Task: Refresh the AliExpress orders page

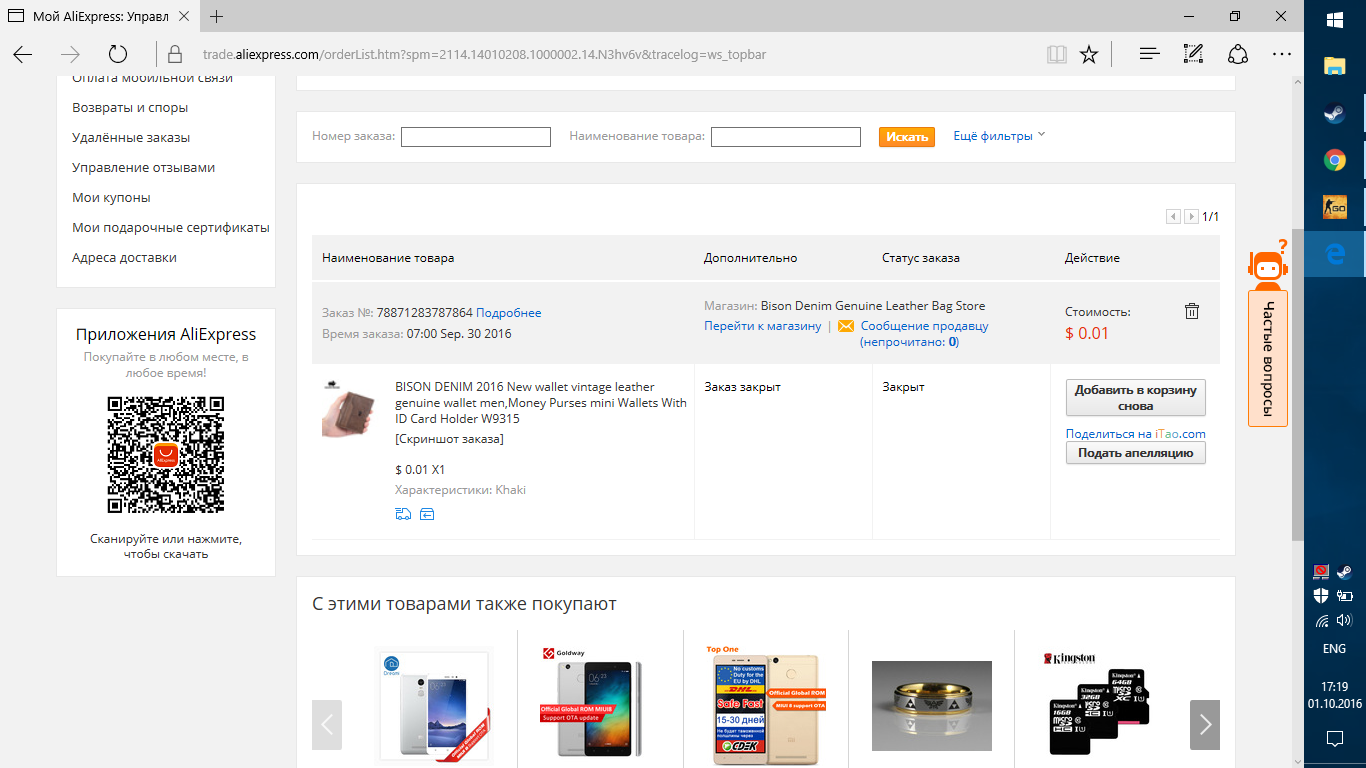Action: click(118, 54)
